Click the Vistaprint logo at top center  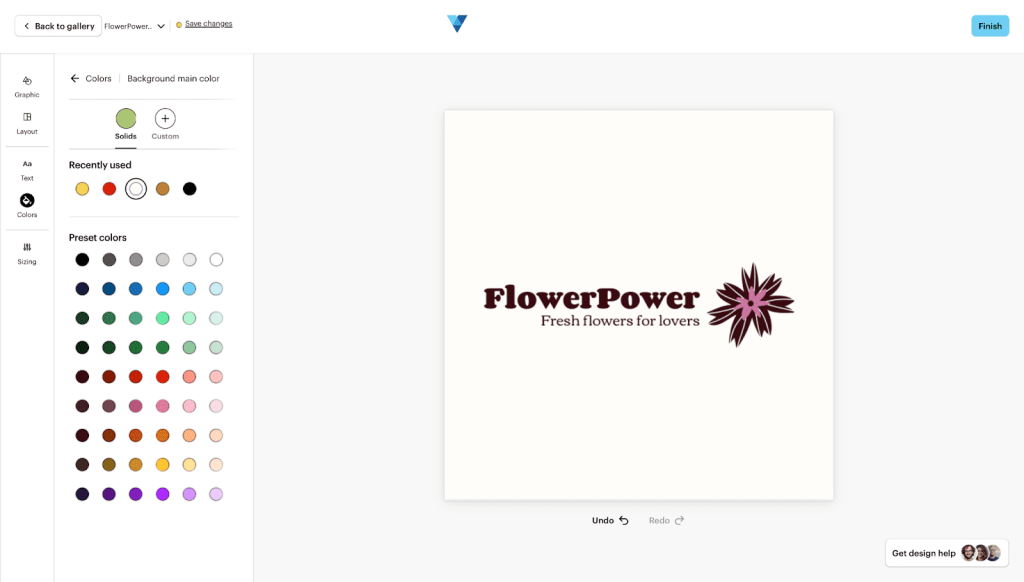click(457, 25)
